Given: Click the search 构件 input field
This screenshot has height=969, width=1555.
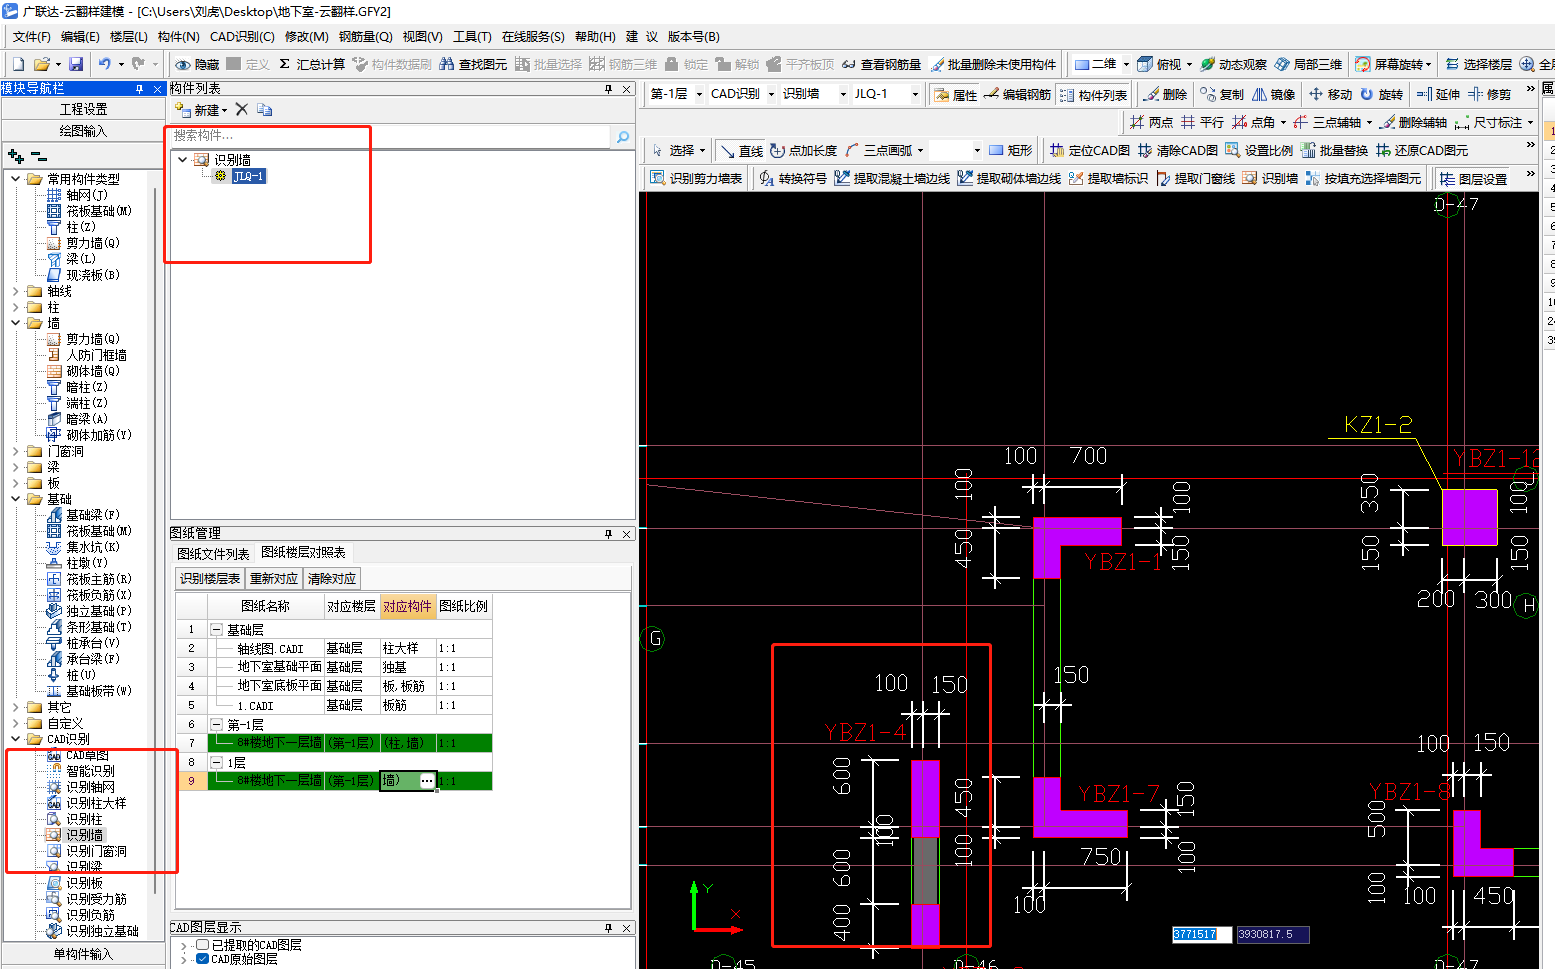Looking at the screenshot, I should coord(390,136).
